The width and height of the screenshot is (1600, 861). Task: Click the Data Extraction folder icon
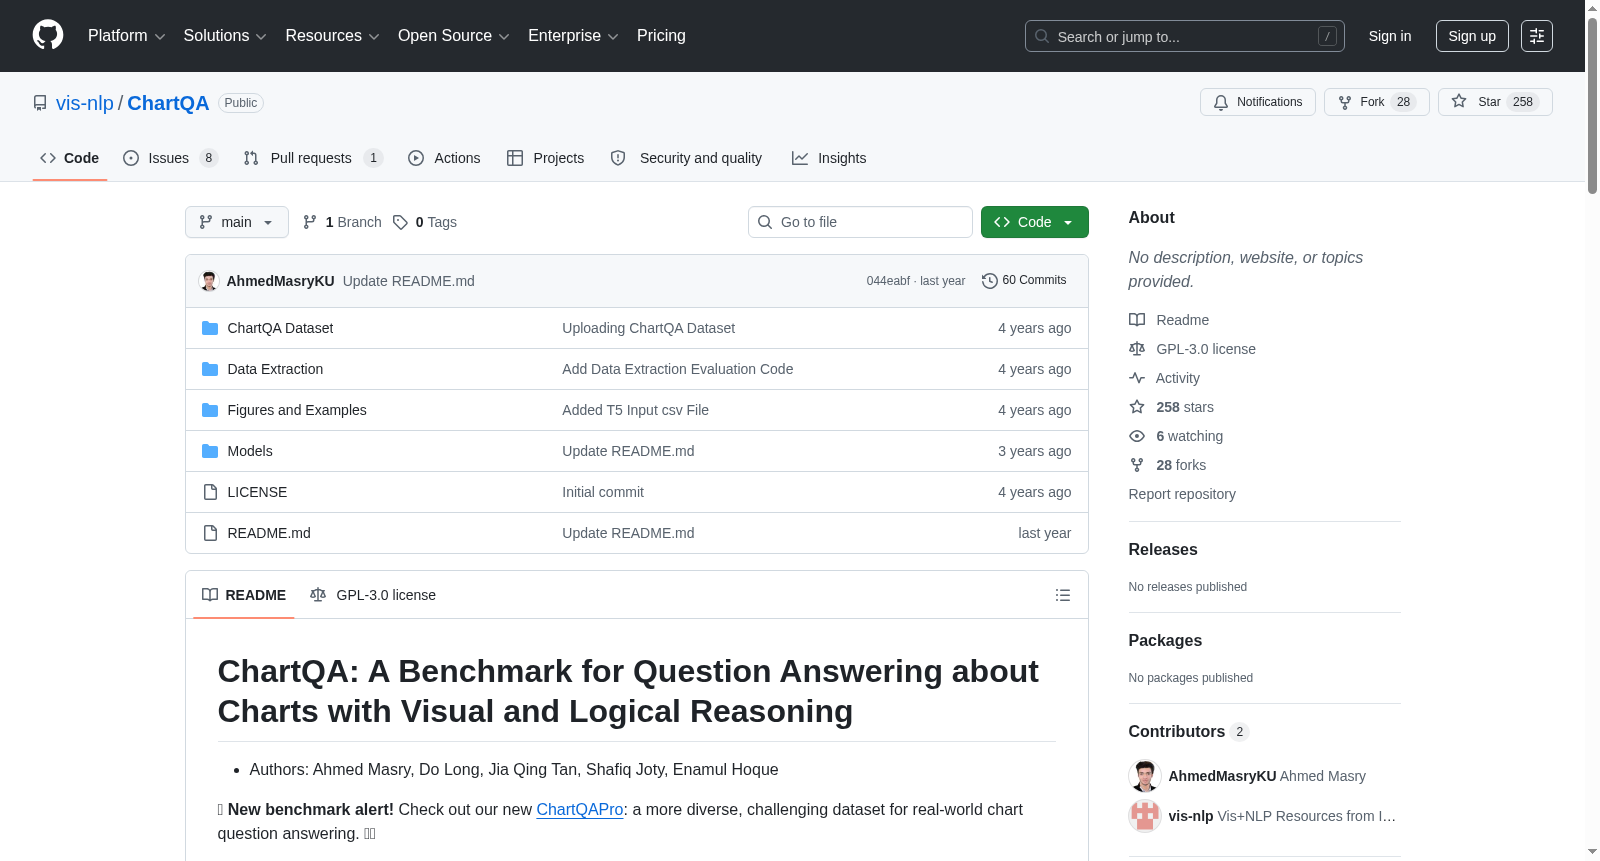coord(210,369)
